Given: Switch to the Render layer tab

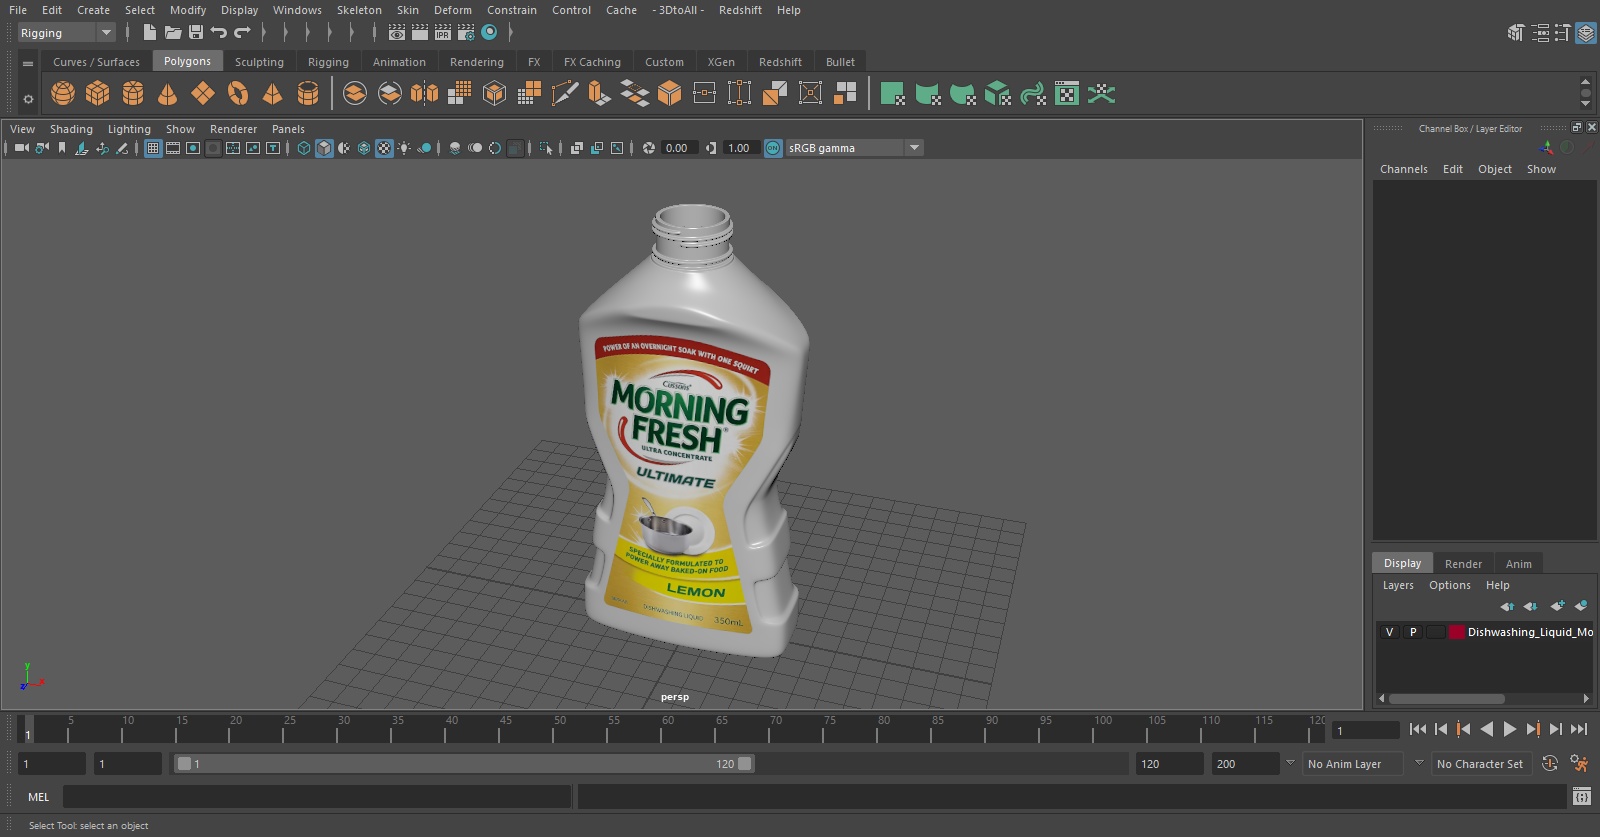Looking at the screenshot, I should pyautogui.click(x=1463, y=564).
